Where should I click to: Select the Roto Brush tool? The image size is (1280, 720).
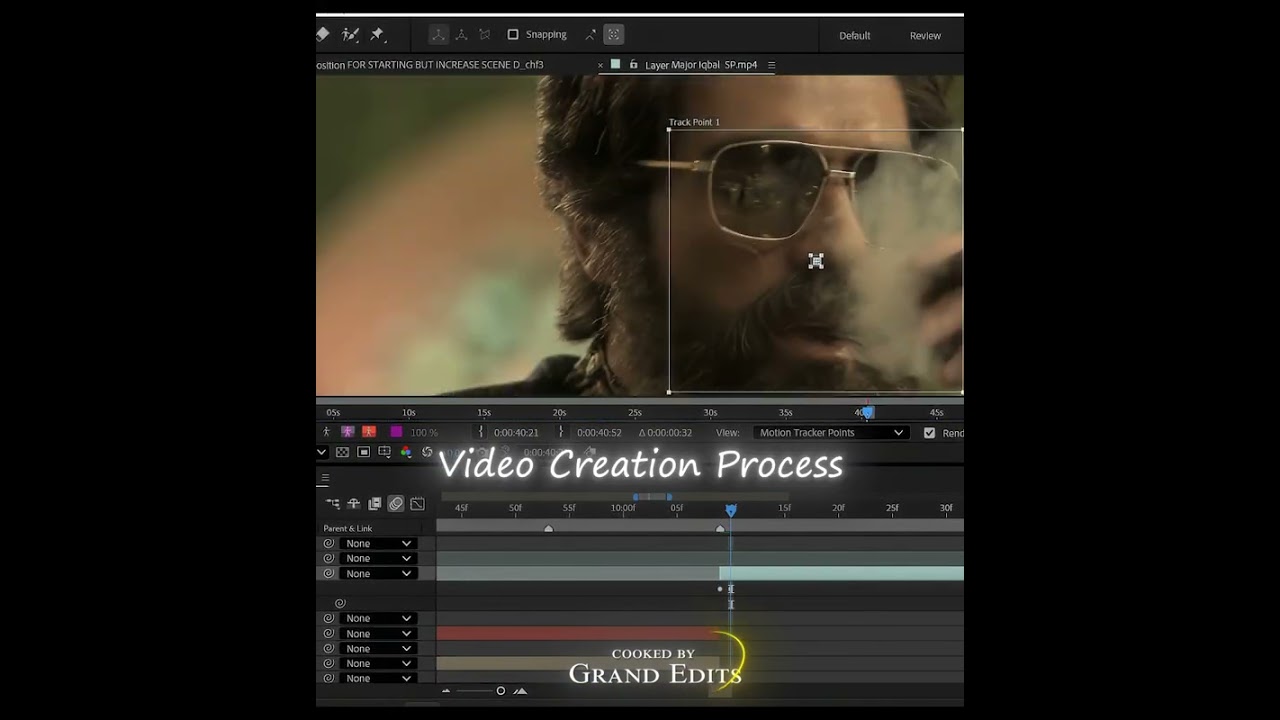tap(350, 34)
